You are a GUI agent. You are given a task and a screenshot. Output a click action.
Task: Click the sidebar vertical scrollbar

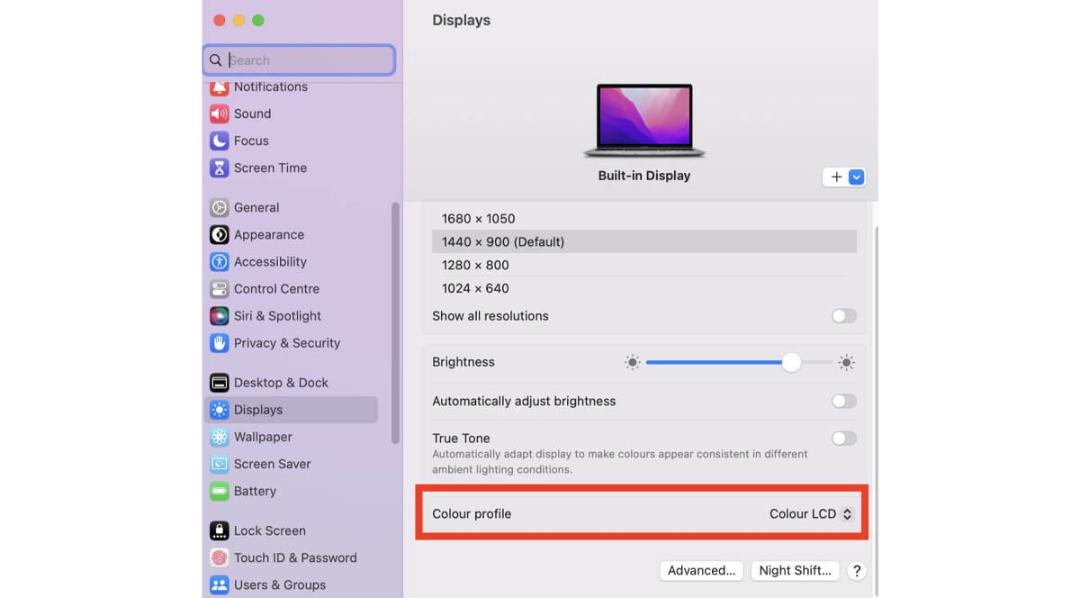click(395, 322)
